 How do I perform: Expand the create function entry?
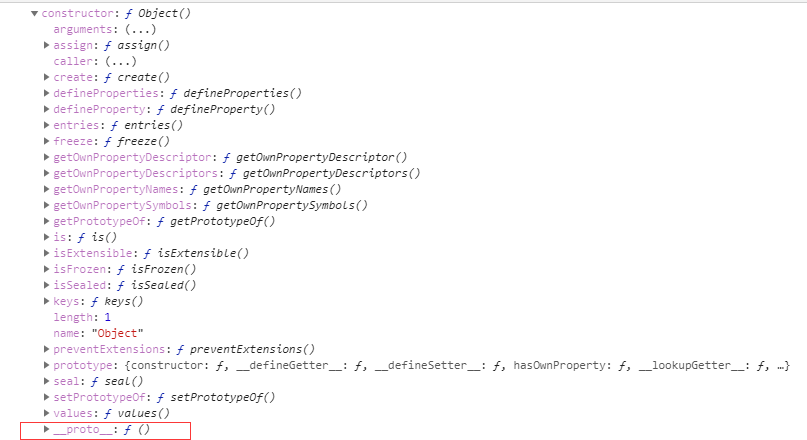(46, 77)
